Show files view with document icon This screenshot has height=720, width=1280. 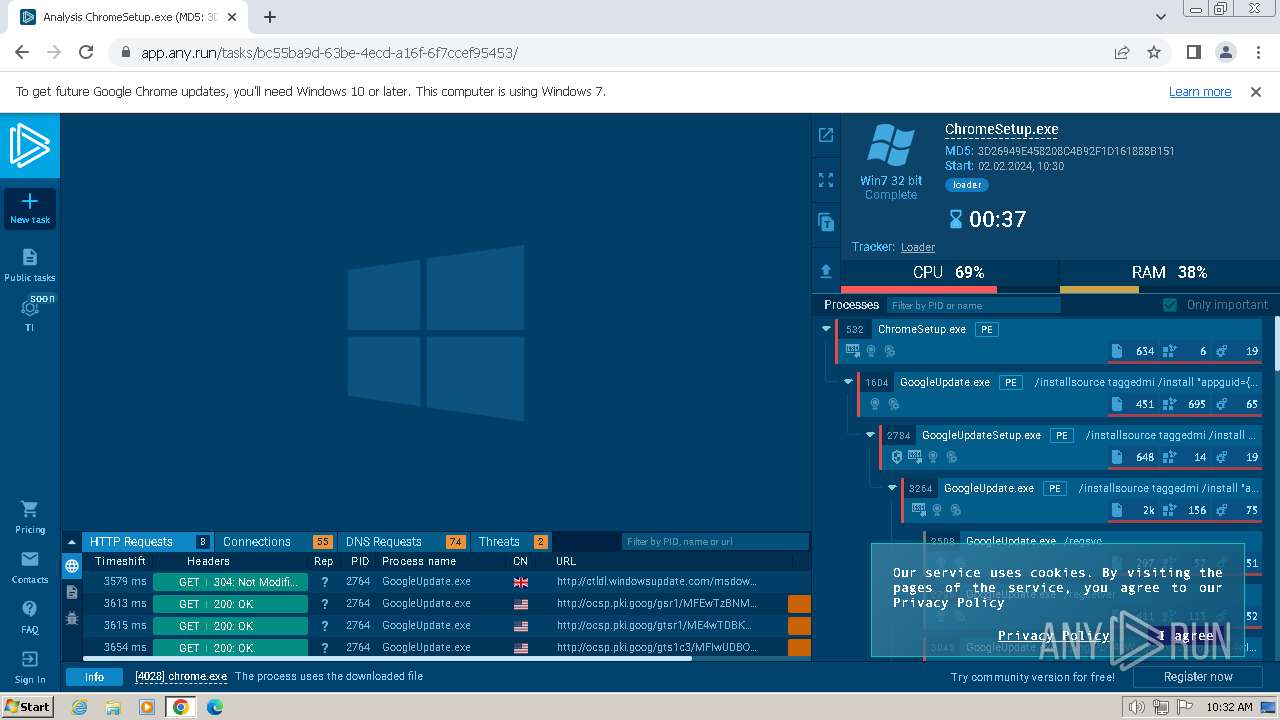[x=72, y=593]
